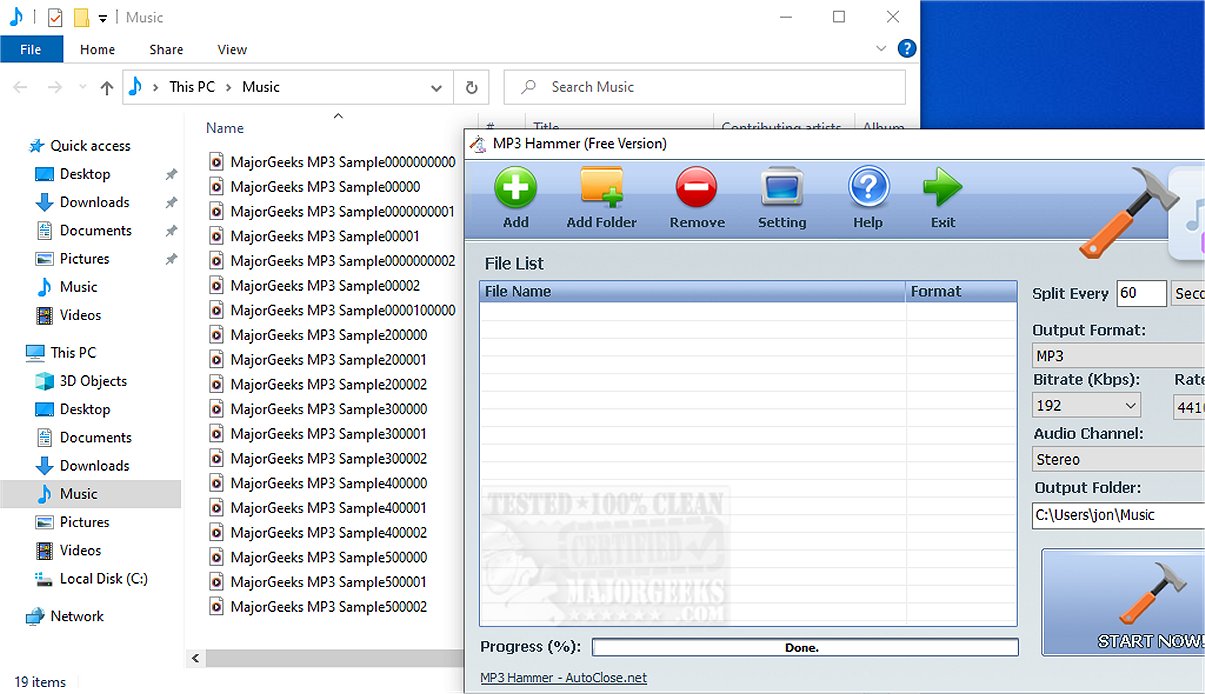The width and height of the screenshot is (1205, 694).
Task: Open Videos under Quick access
Action: pos(68,315)
